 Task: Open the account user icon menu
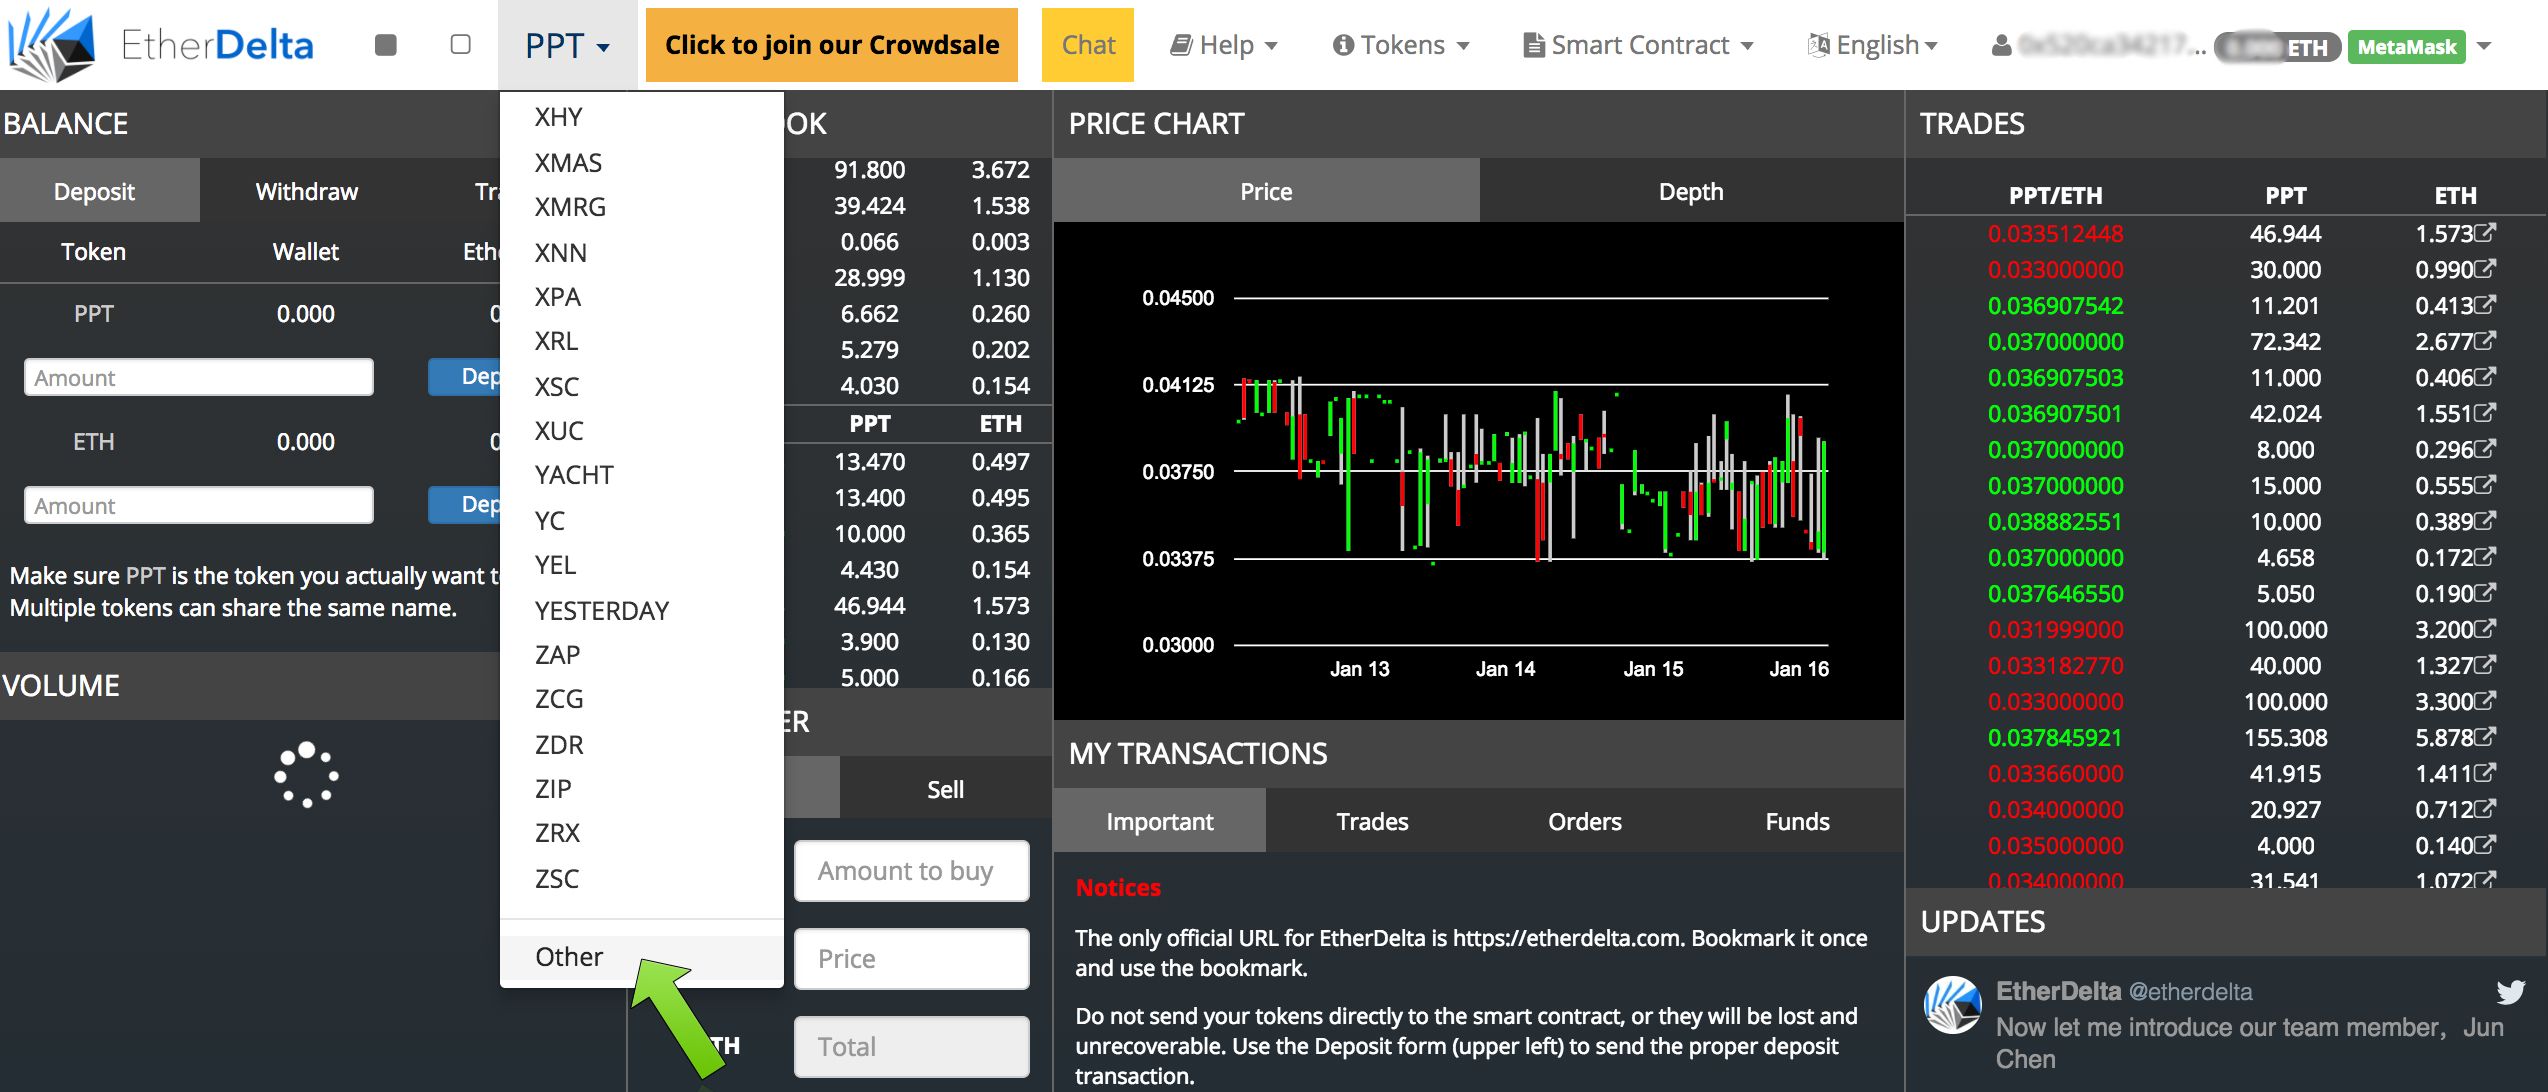click(2001, 46)
